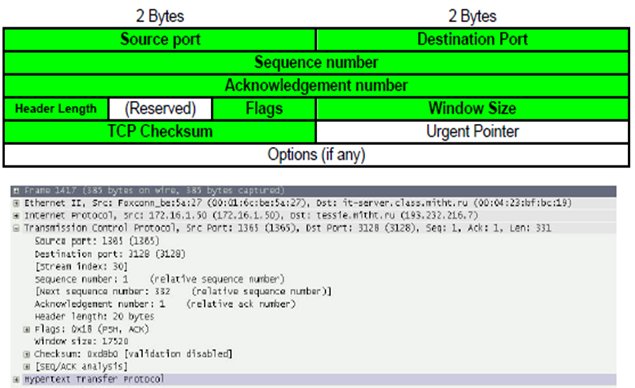Click 'Flags: 0x18 (PSH, ACK)' text
The height and width of the screenshot is (388, 635).
pyautogui.click(x=92, y=329)
